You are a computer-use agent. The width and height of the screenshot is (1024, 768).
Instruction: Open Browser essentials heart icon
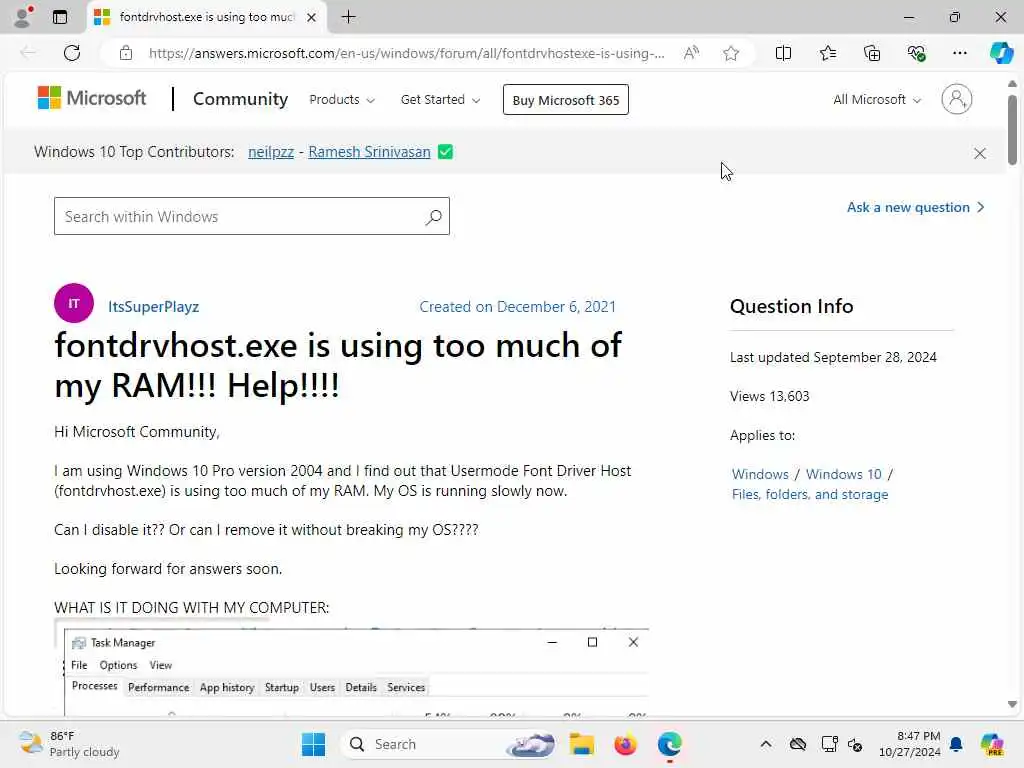916,54
